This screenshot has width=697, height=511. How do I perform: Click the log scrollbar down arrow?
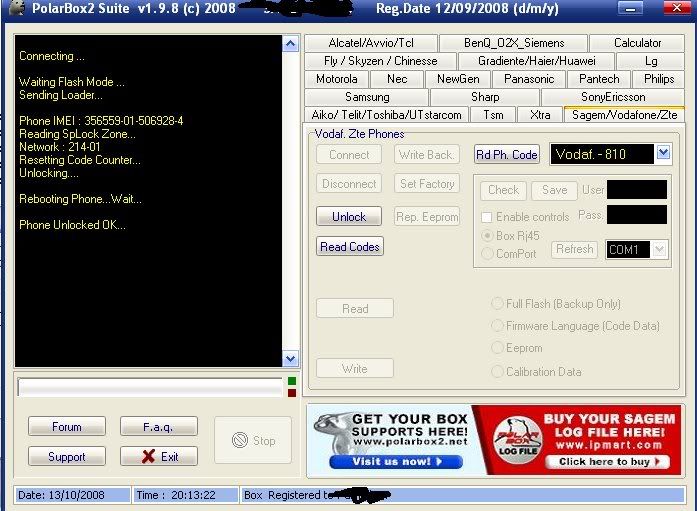(290, 358)
